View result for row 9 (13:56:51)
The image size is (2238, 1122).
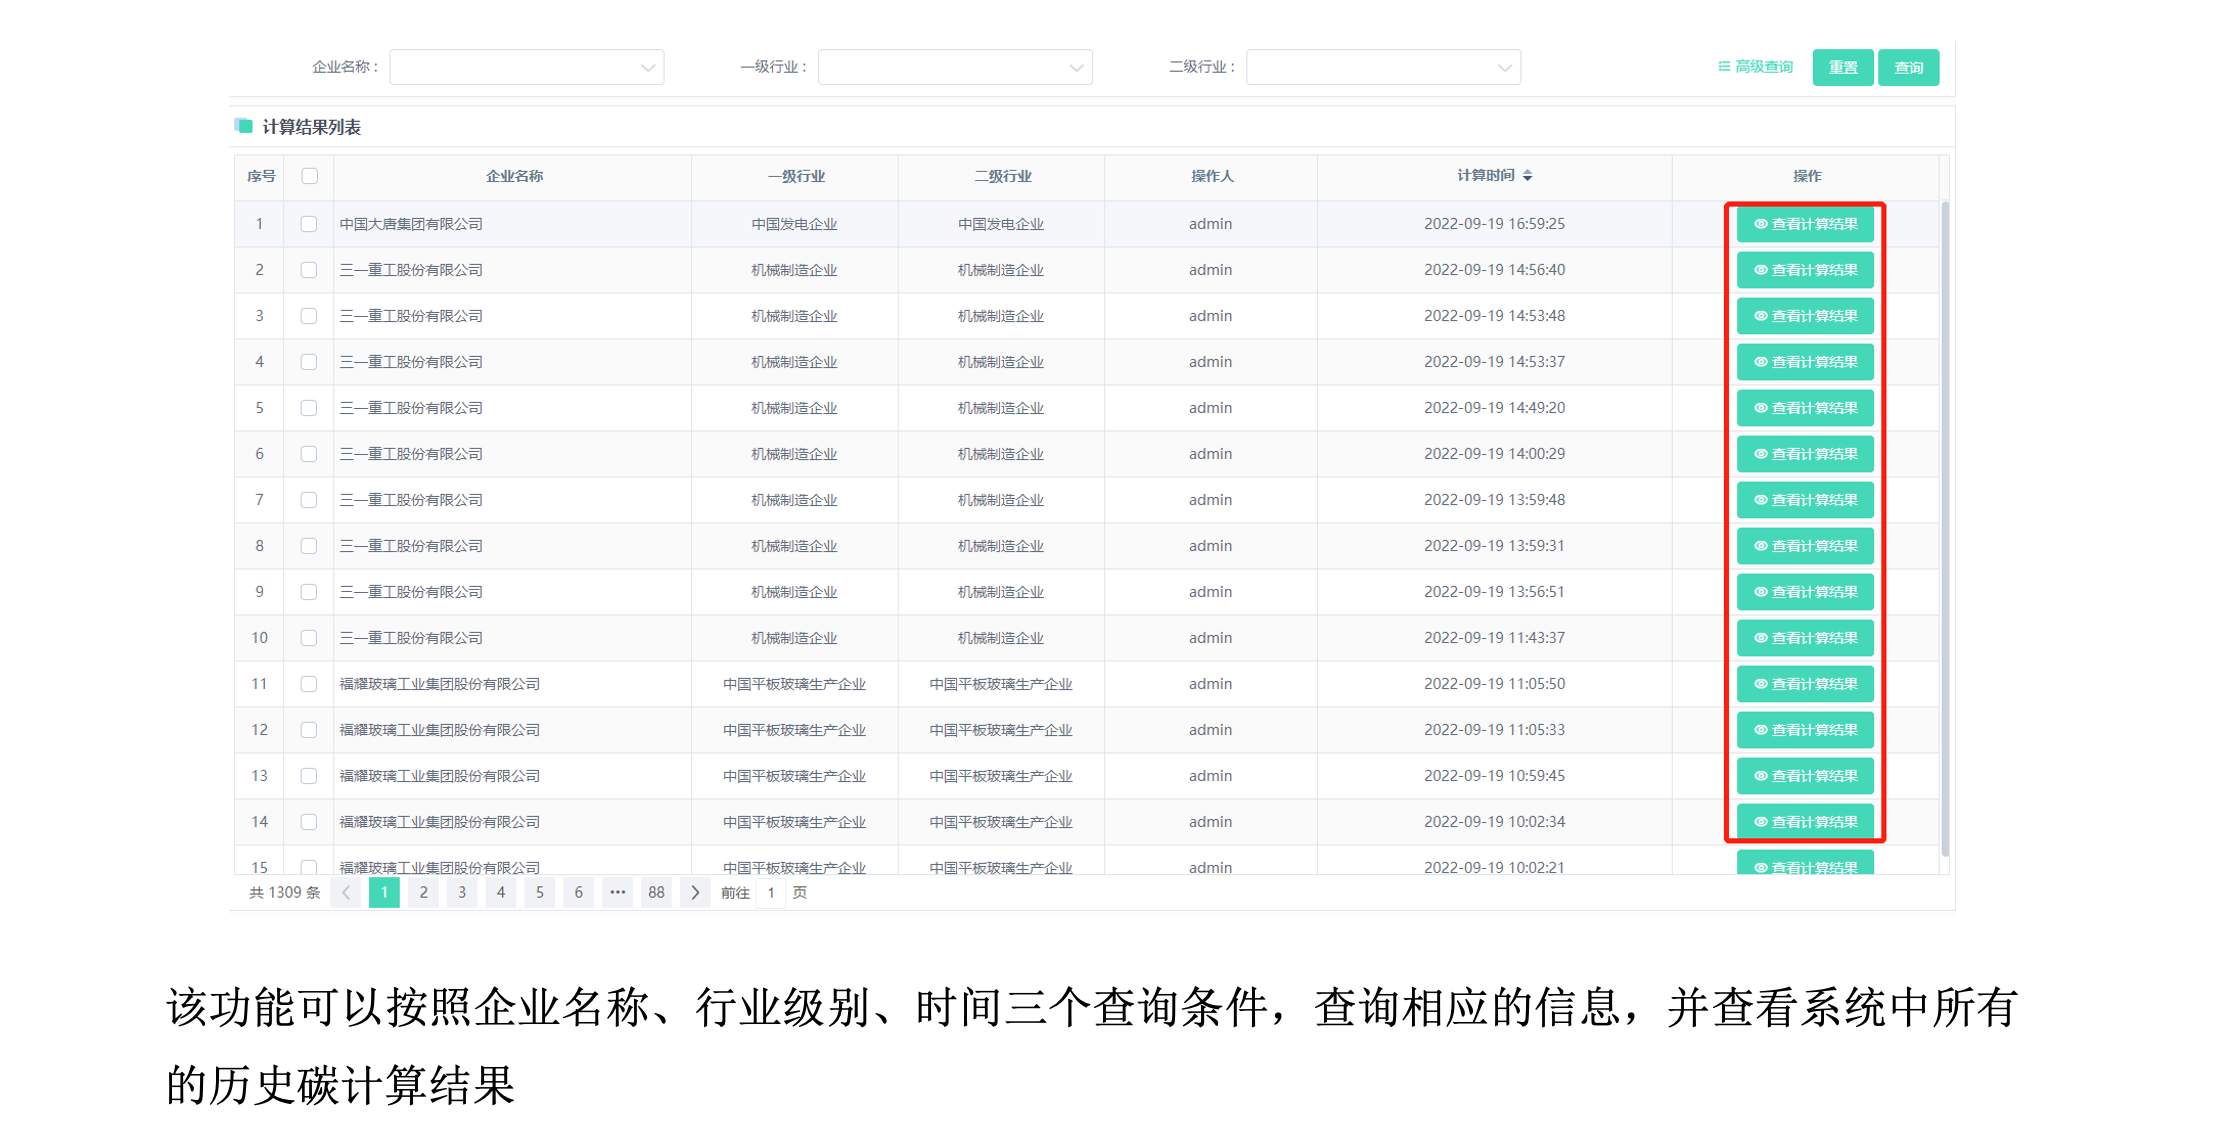[x=1805, y=592]
